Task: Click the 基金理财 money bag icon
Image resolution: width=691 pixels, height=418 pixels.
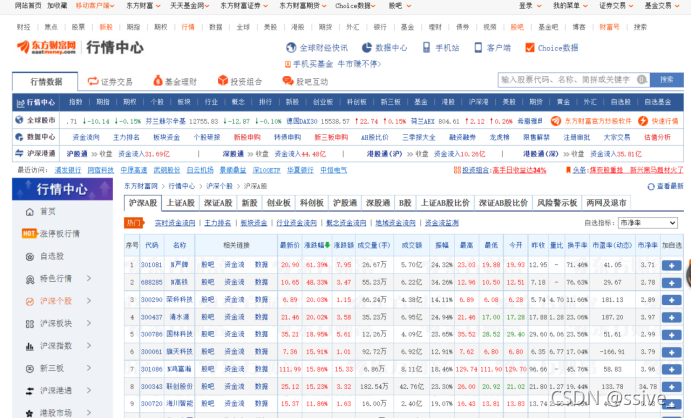Action: tap(158, 81)
